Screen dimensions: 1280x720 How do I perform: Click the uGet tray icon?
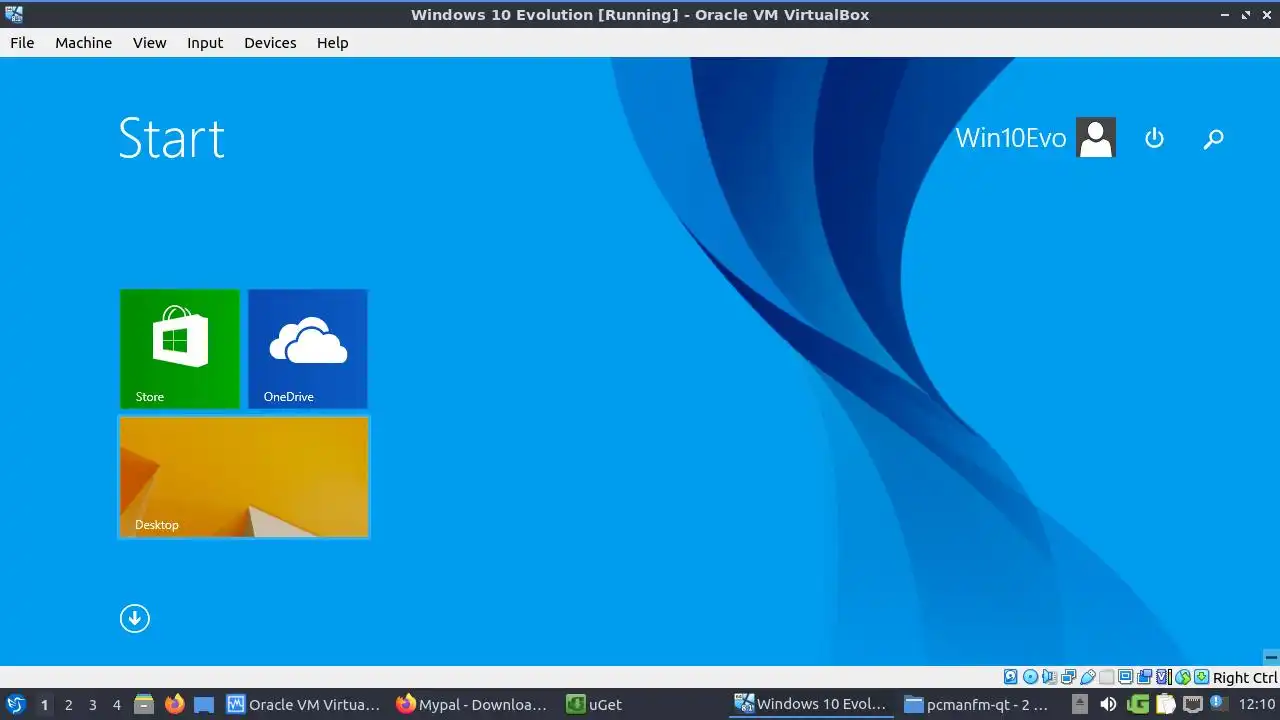pos(1137,704)
